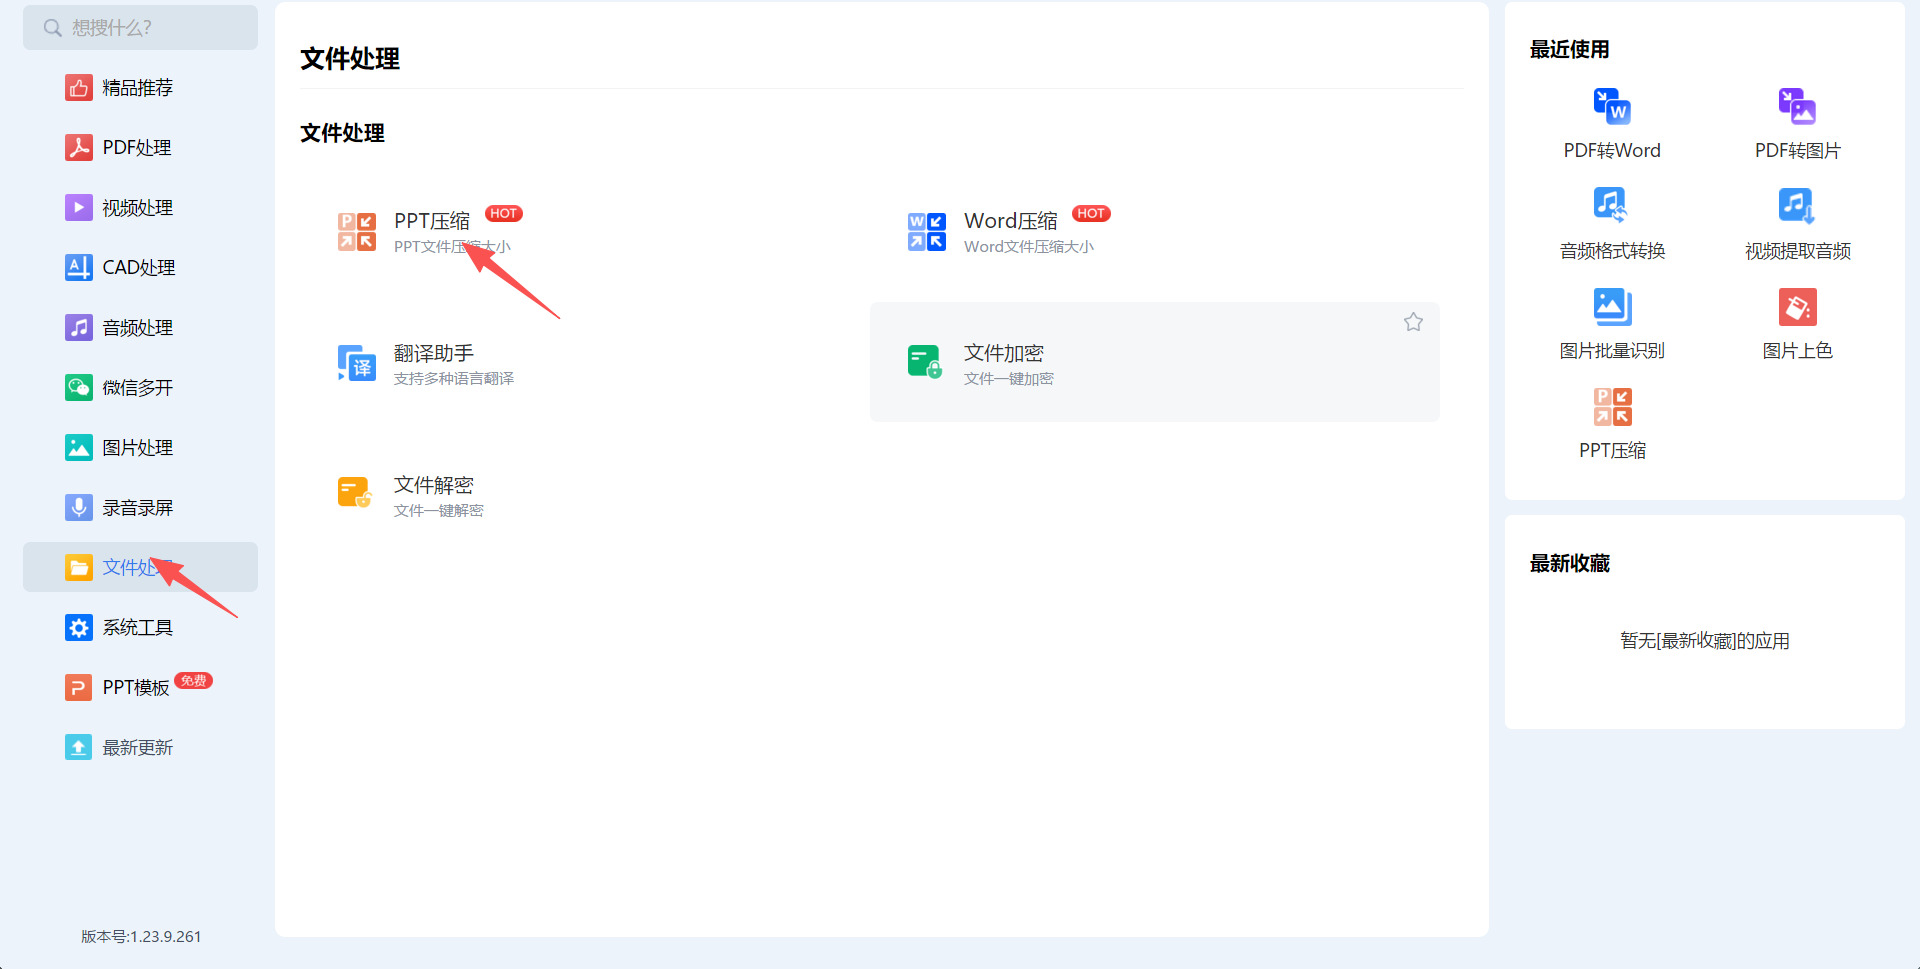Open recent 视频提取音频 label
Image resolution: width=1920 pixels, height=969 pixels.
(x=1798, y=251)
